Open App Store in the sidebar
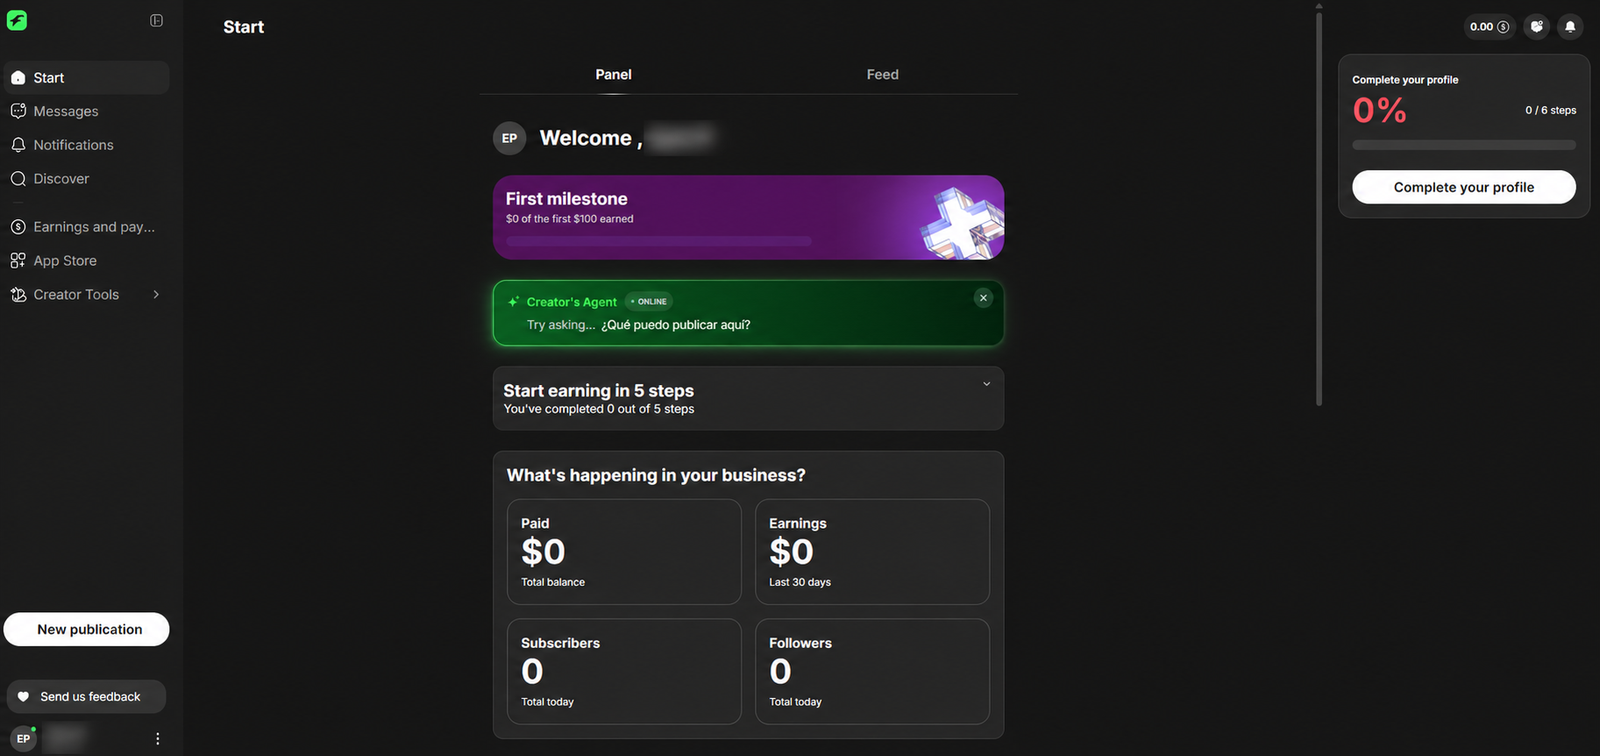This screenshot has width=1600, height=756. click(x=87, y=261)
